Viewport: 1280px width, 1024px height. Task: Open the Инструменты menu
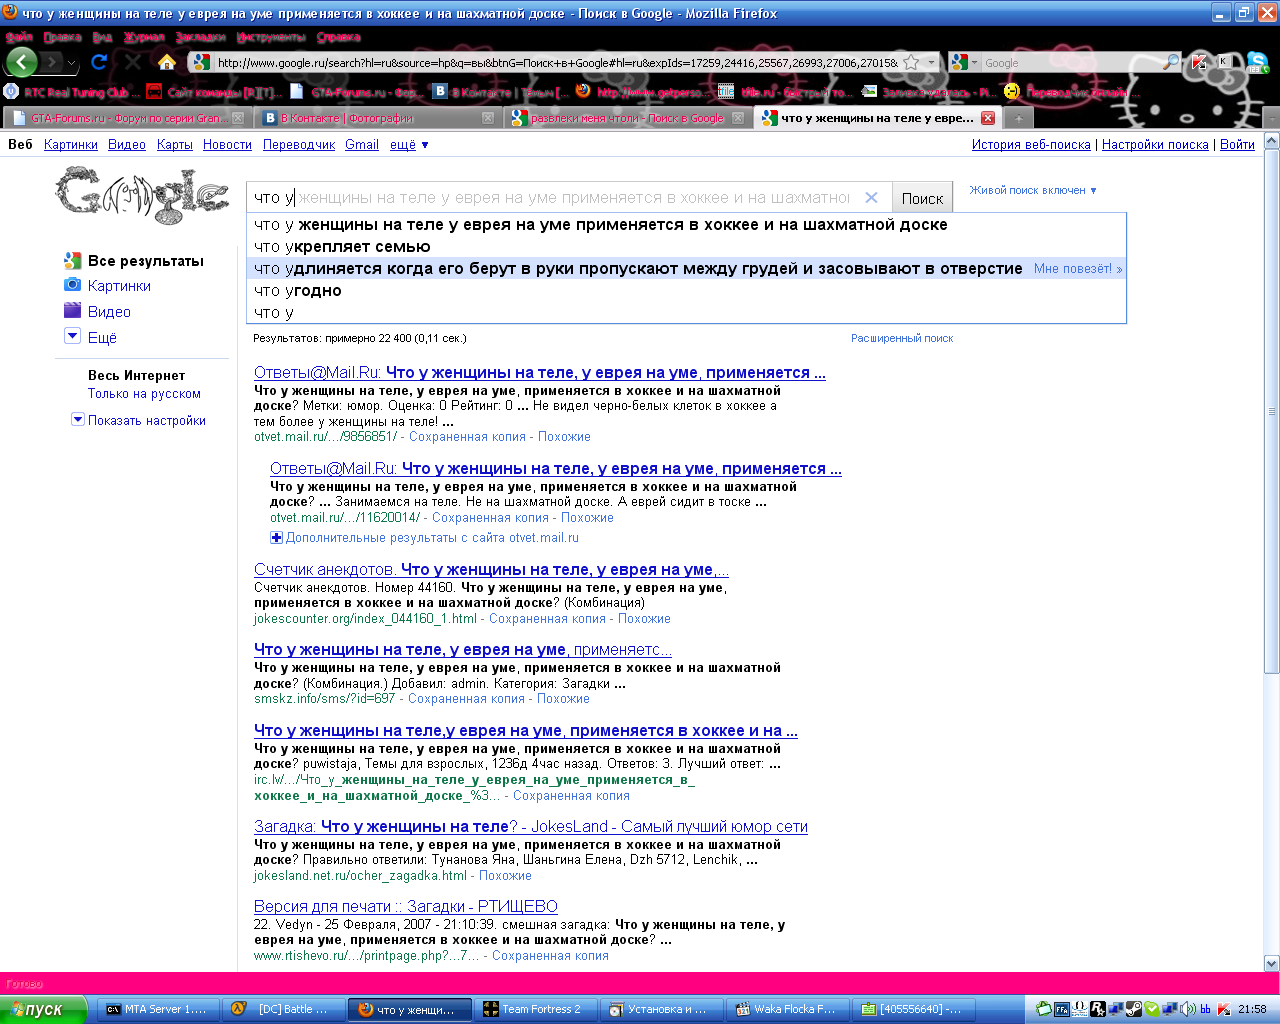tap(271, 37)
